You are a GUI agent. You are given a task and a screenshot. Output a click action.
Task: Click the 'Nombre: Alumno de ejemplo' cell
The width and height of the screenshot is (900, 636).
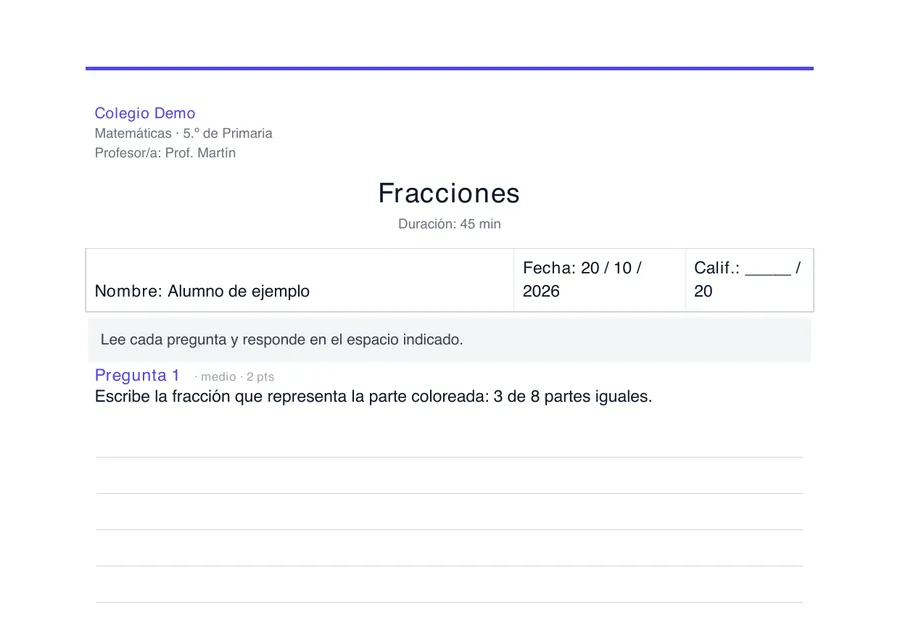click(300, 280)
